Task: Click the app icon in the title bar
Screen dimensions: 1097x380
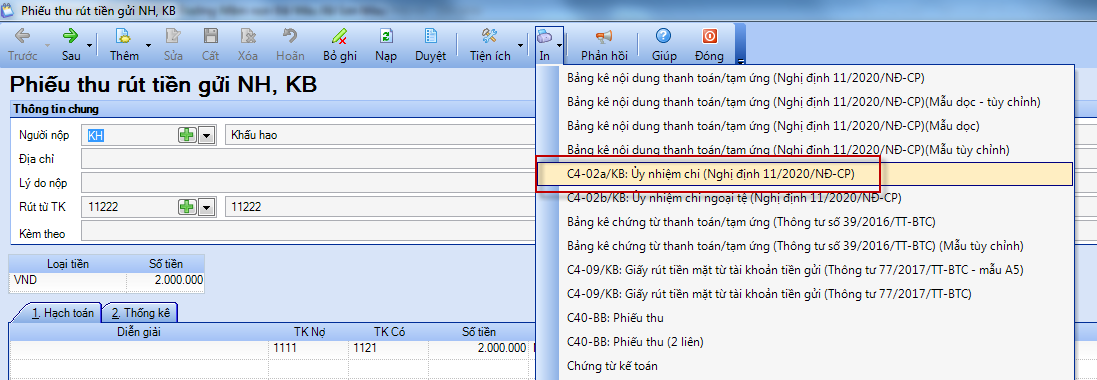Action: click(x=8, y=10)
